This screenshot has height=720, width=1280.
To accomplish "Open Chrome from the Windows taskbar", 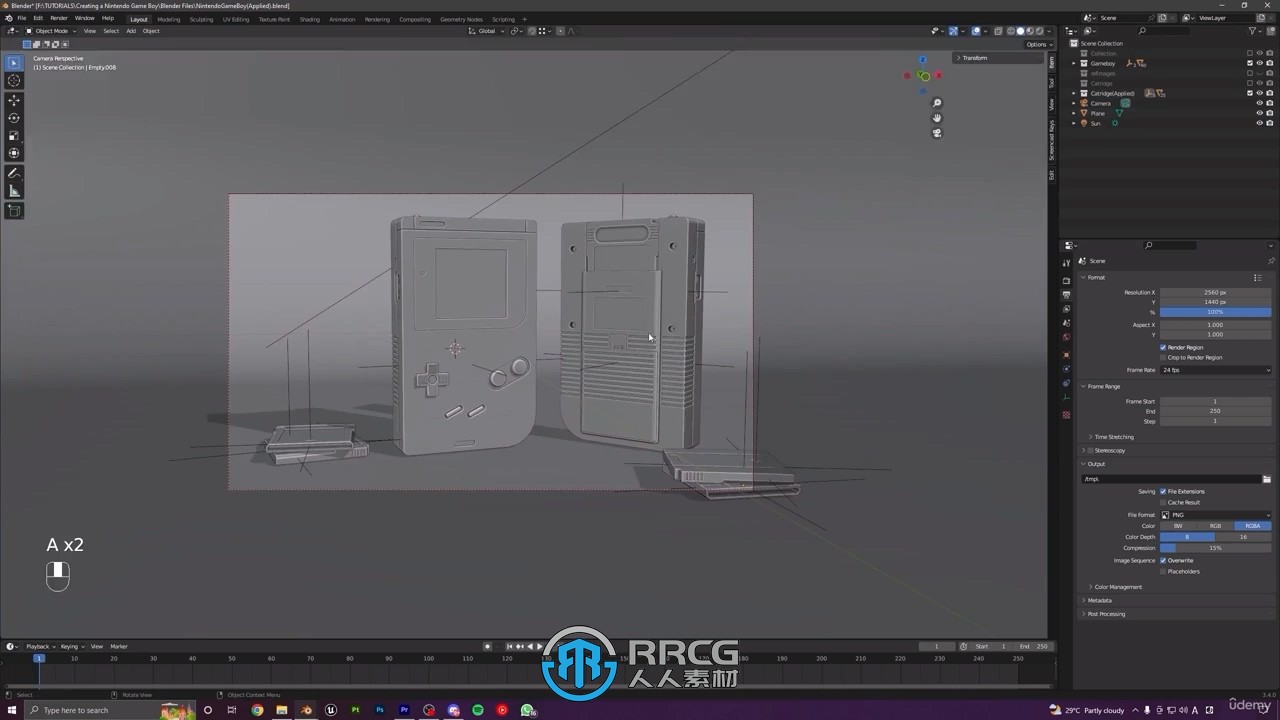I will pos(257,710).
